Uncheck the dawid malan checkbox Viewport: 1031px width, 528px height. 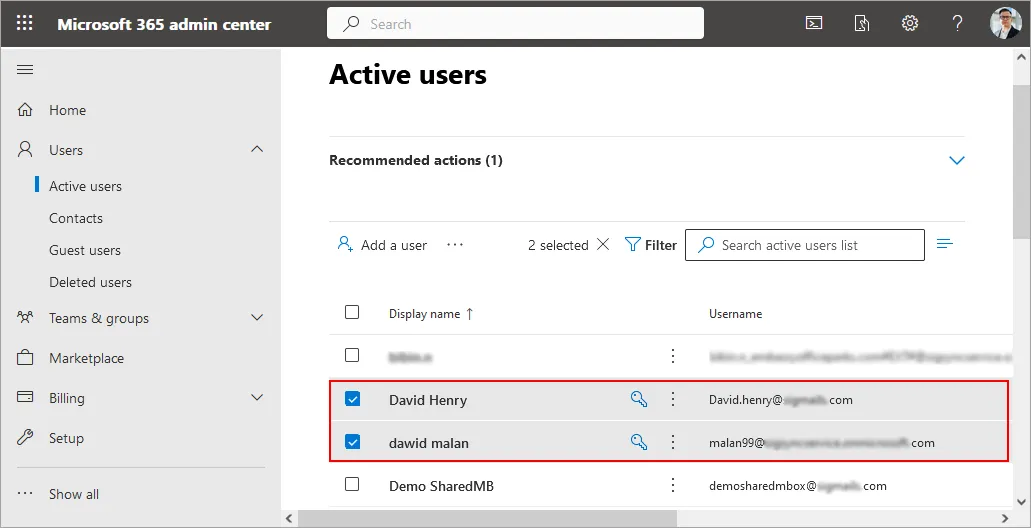352,441
